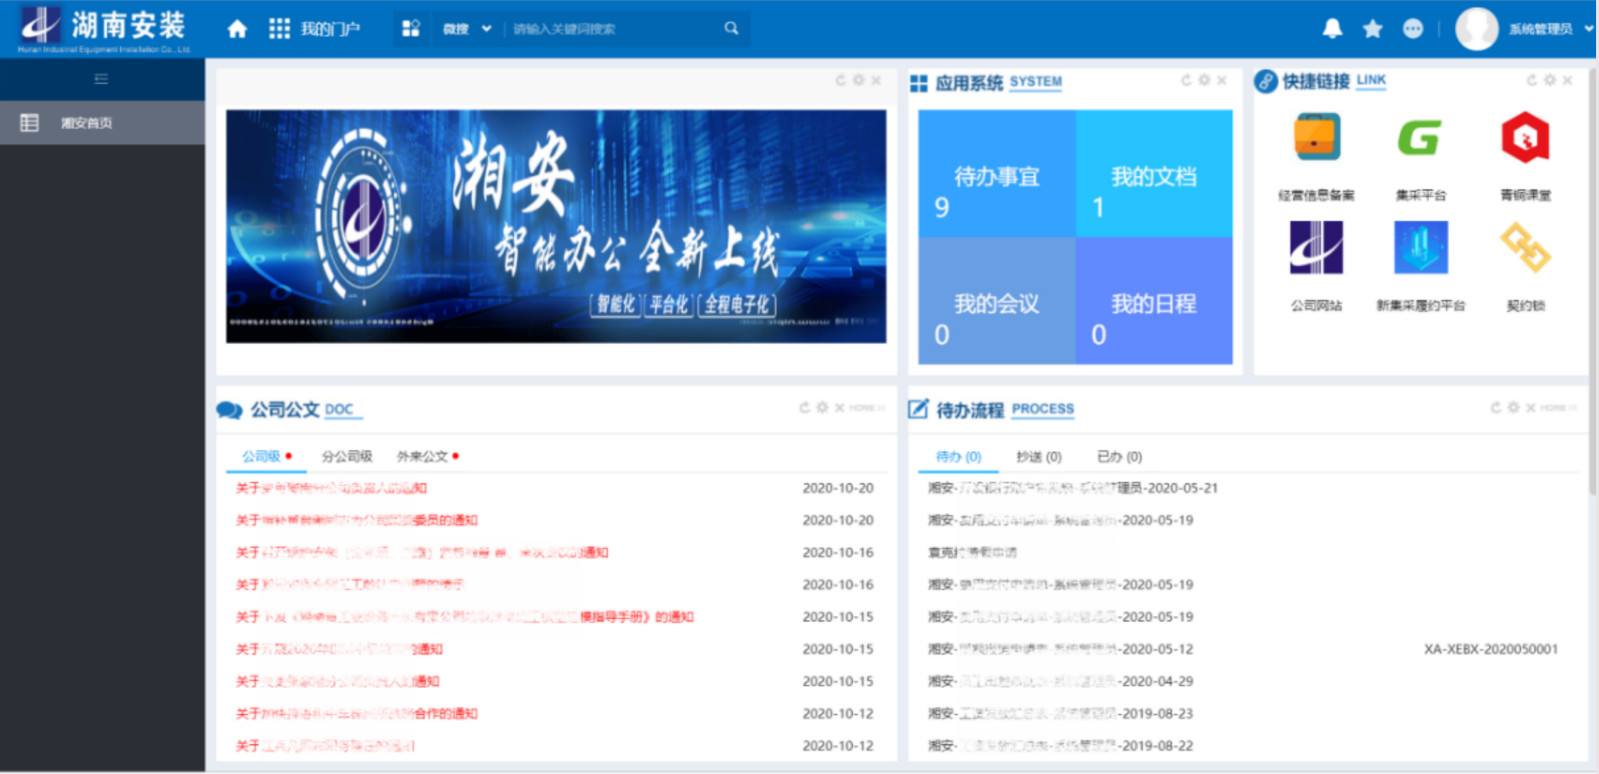Open the 待办事宜 tile

click(997, 174)
